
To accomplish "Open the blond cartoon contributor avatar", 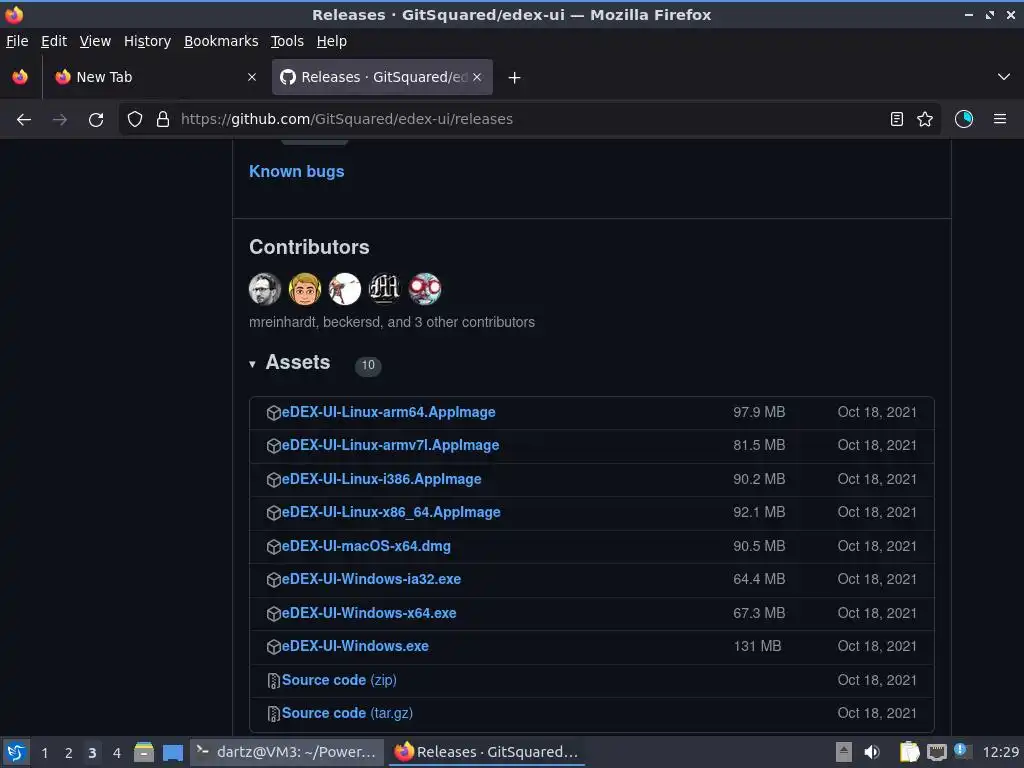I will pyautogui.click(x=305, y=289).
